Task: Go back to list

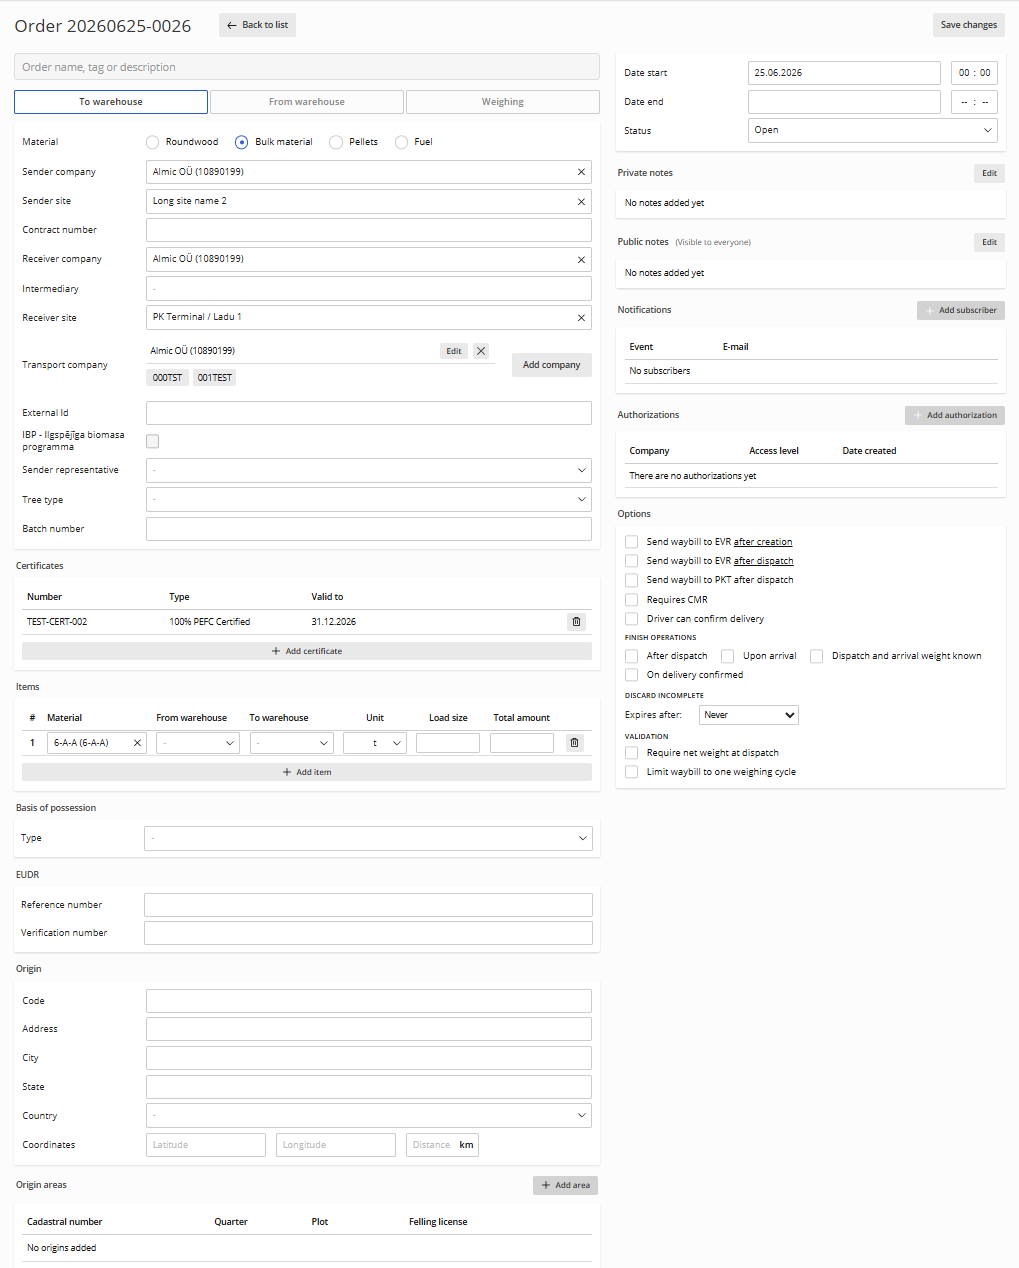Action: click(257, 25)
